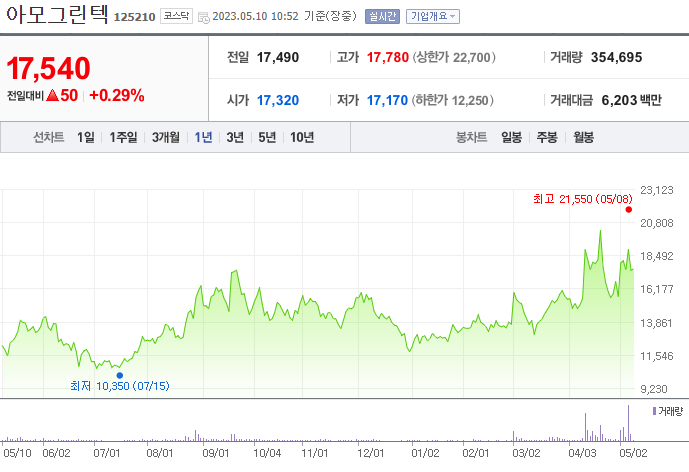
Task: Click the 16,177 y-axis label
Action: coord(656,289)
